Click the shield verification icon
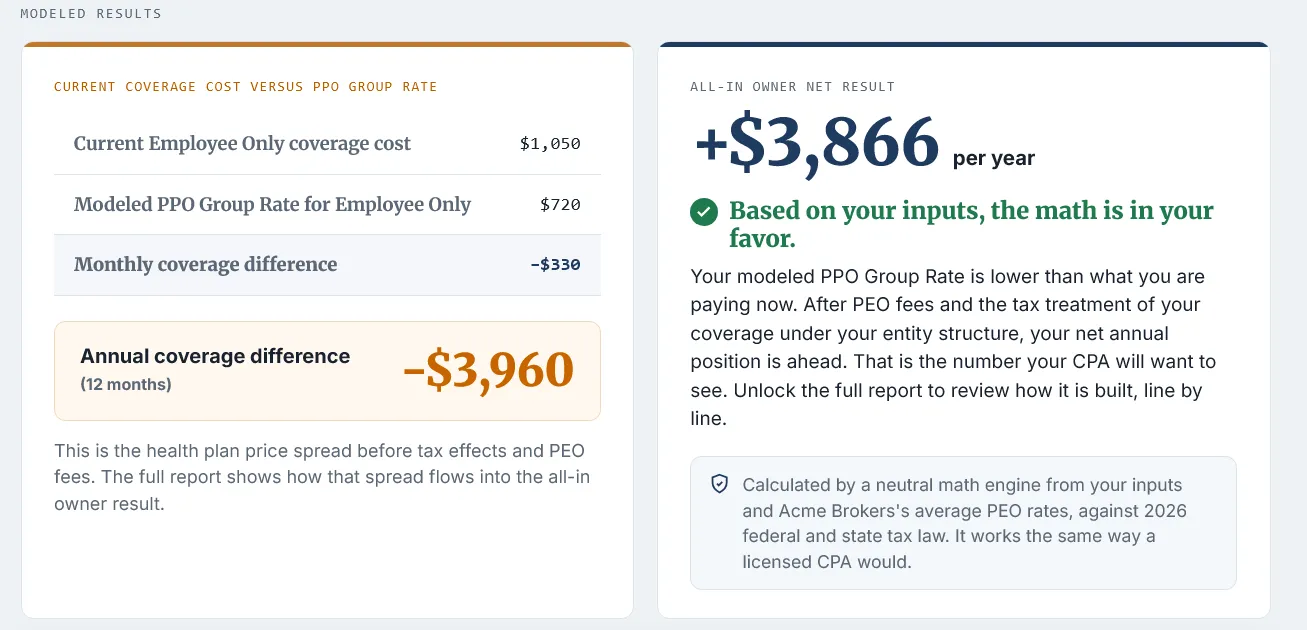This screenshot has width=1307, height=630. (x=719, y=484)
